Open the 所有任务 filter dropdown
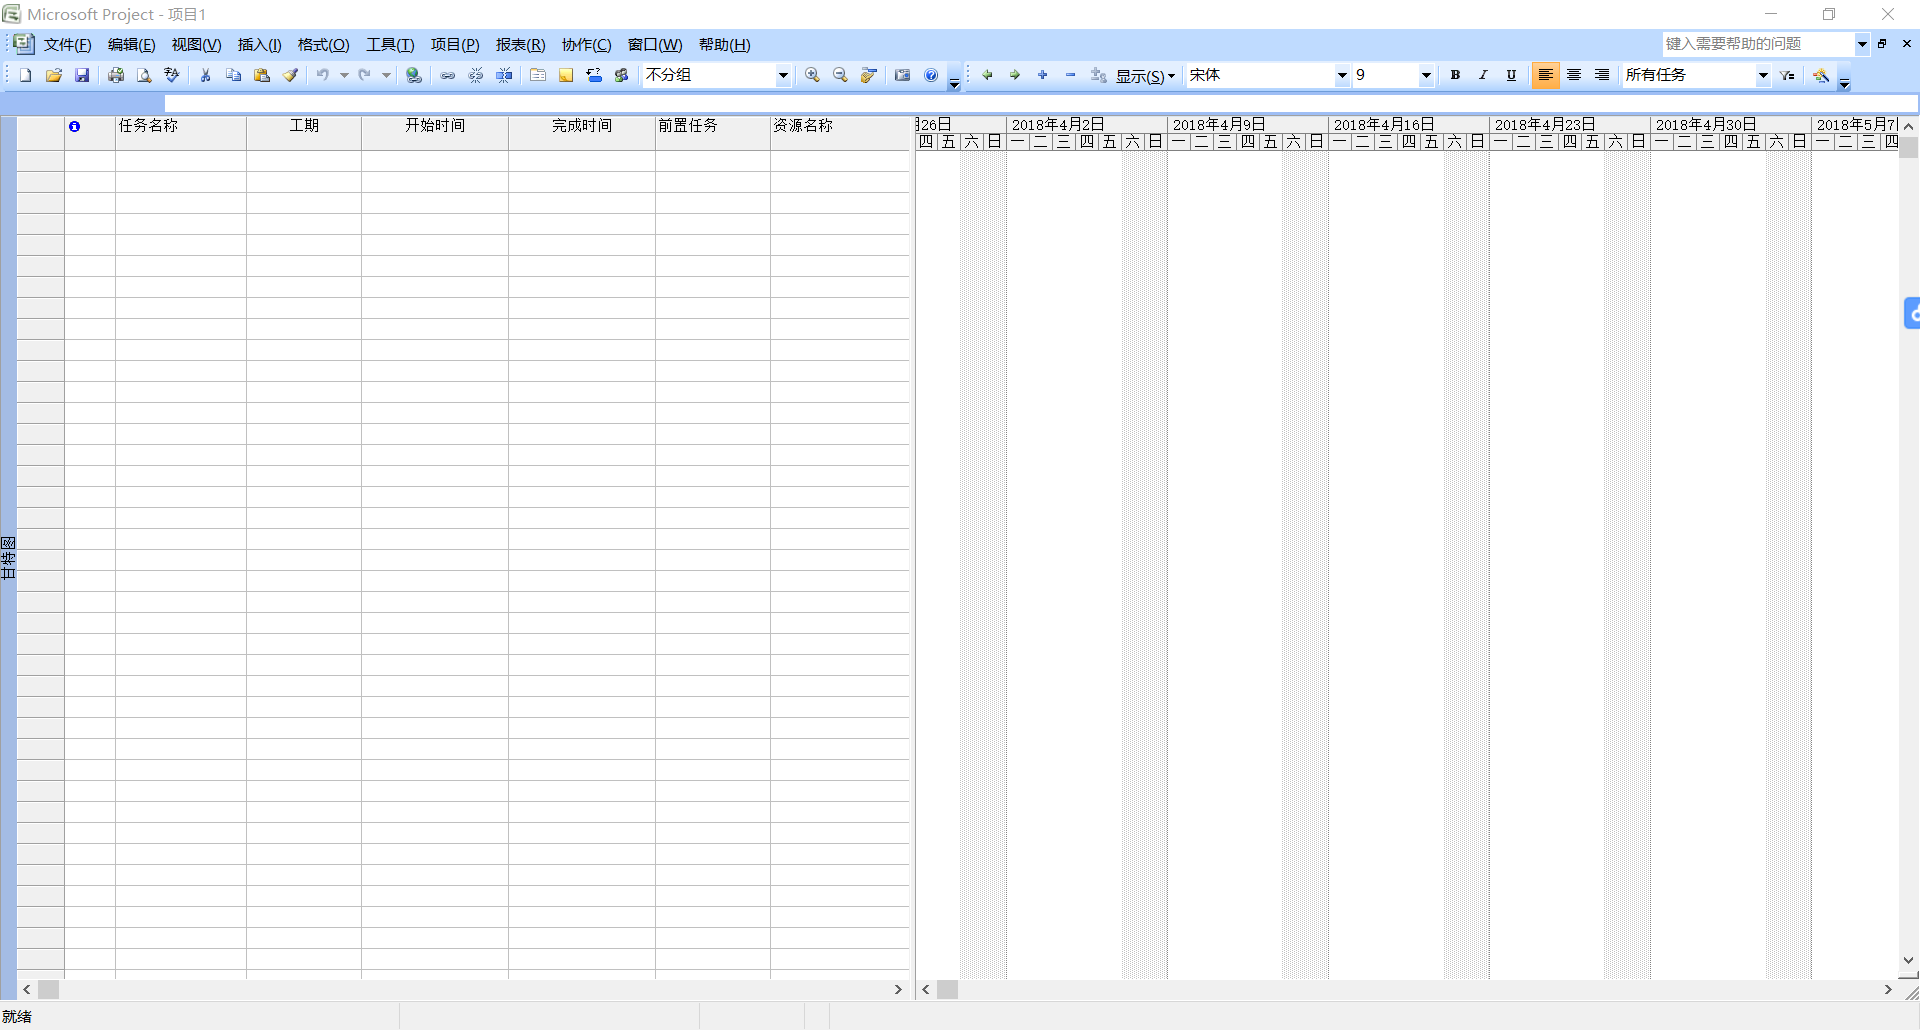 pyautogui.click(x=1763, y=75)
